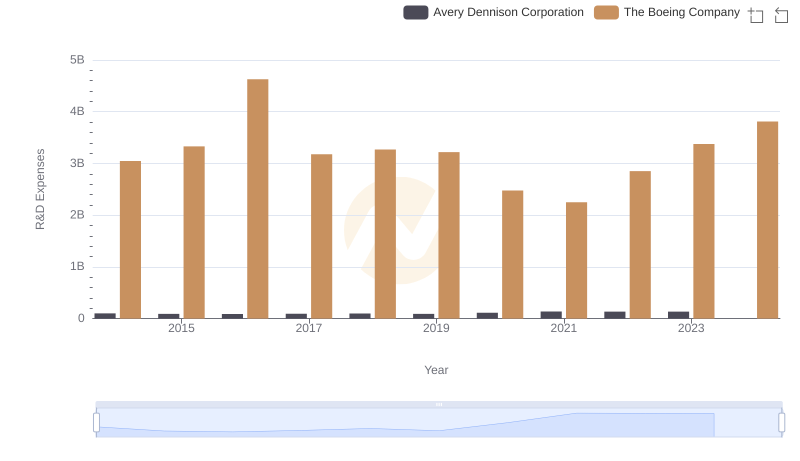
Task: Click the 1B y-axis label
Action: [77, 266]
